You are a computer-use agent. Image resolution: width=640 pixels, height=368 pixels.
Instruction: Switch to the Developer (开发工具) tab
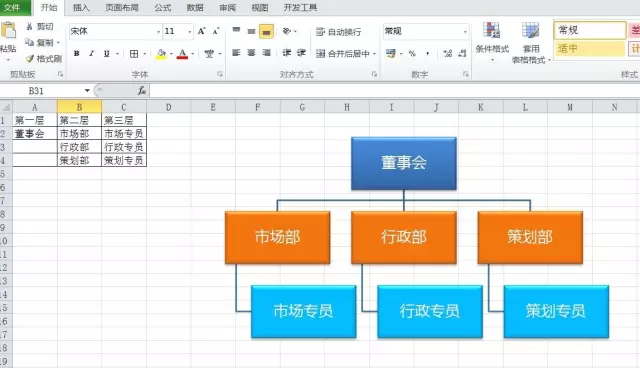(x=300, y=7)
